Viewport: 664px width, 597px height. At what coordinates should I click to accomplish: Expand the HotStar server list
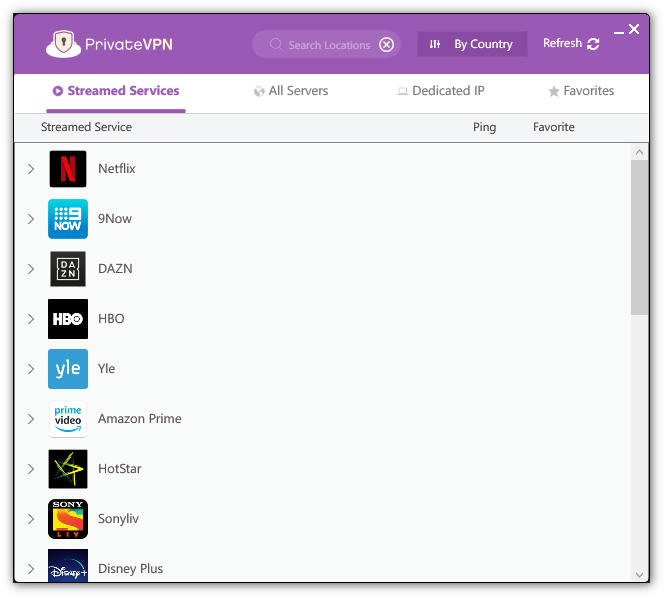31,469
